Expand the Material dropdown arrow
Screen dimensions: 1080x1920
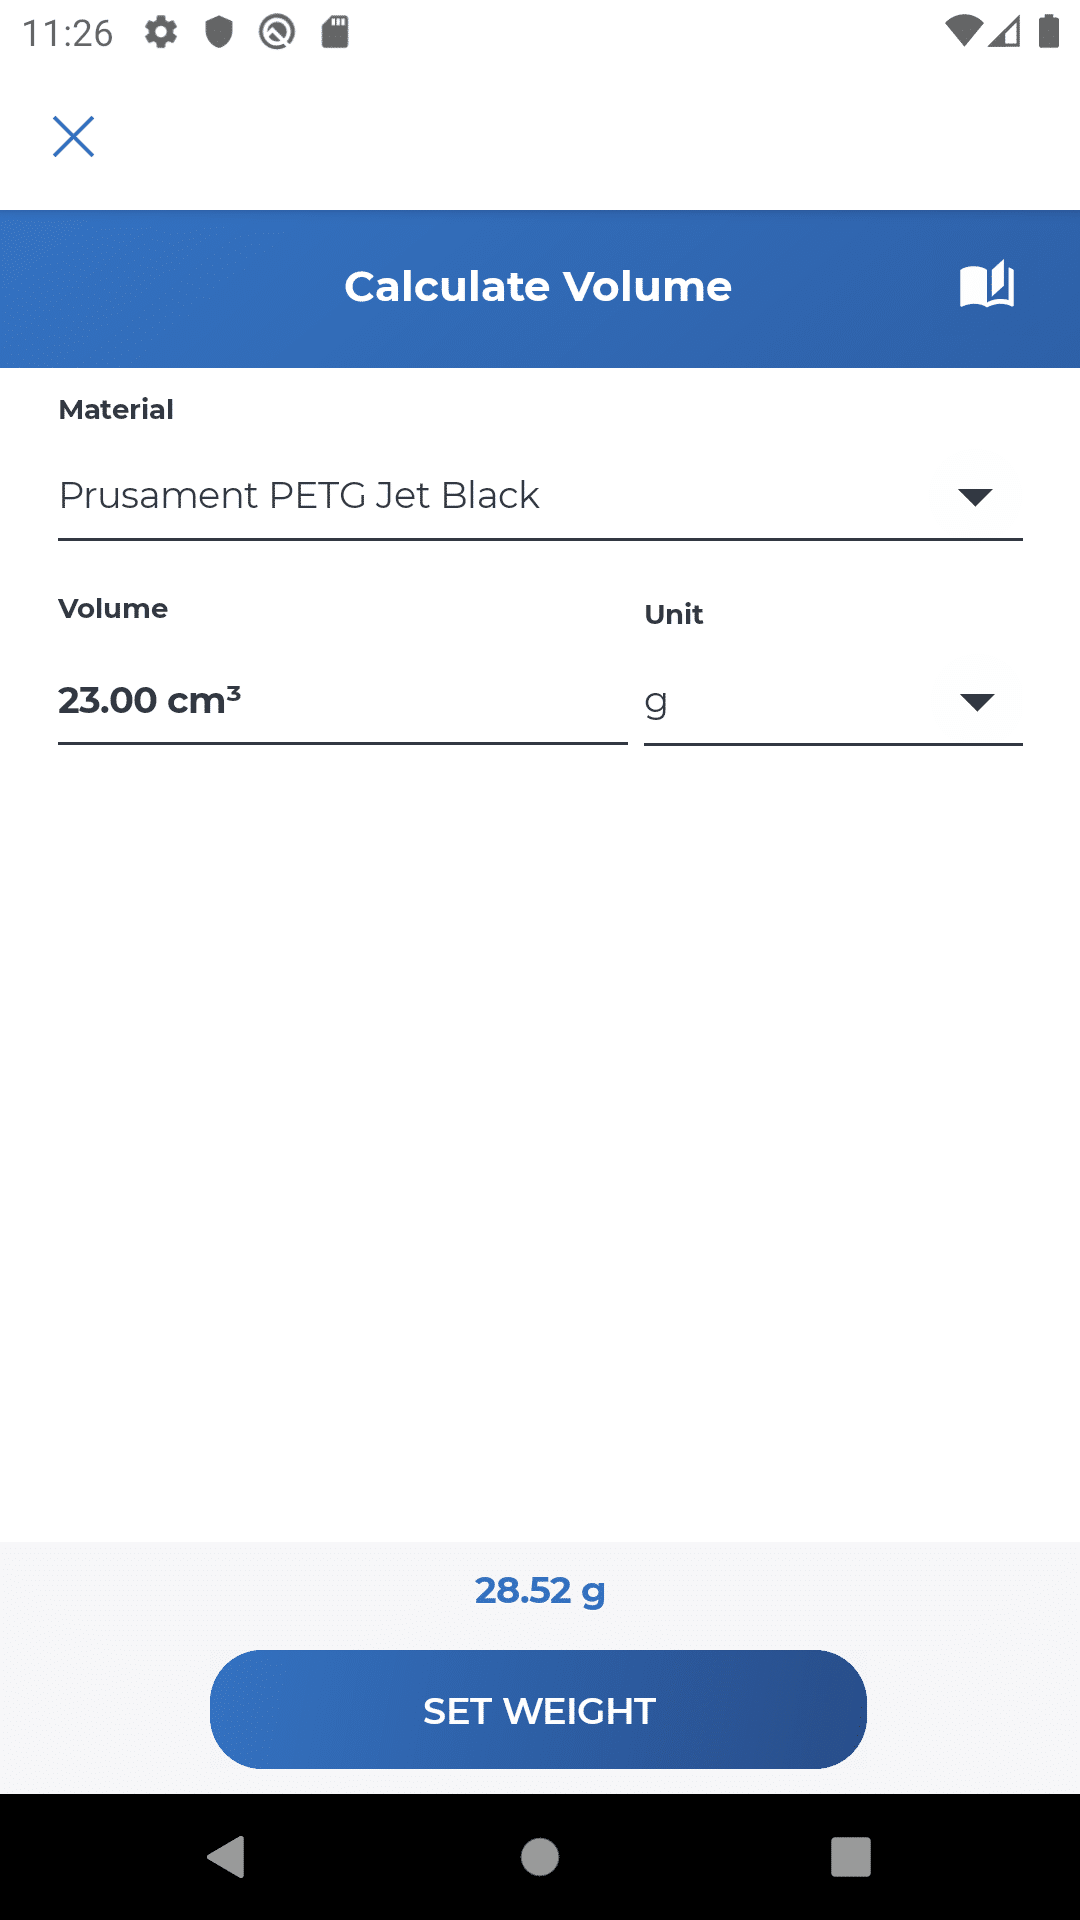click(975, 497)
